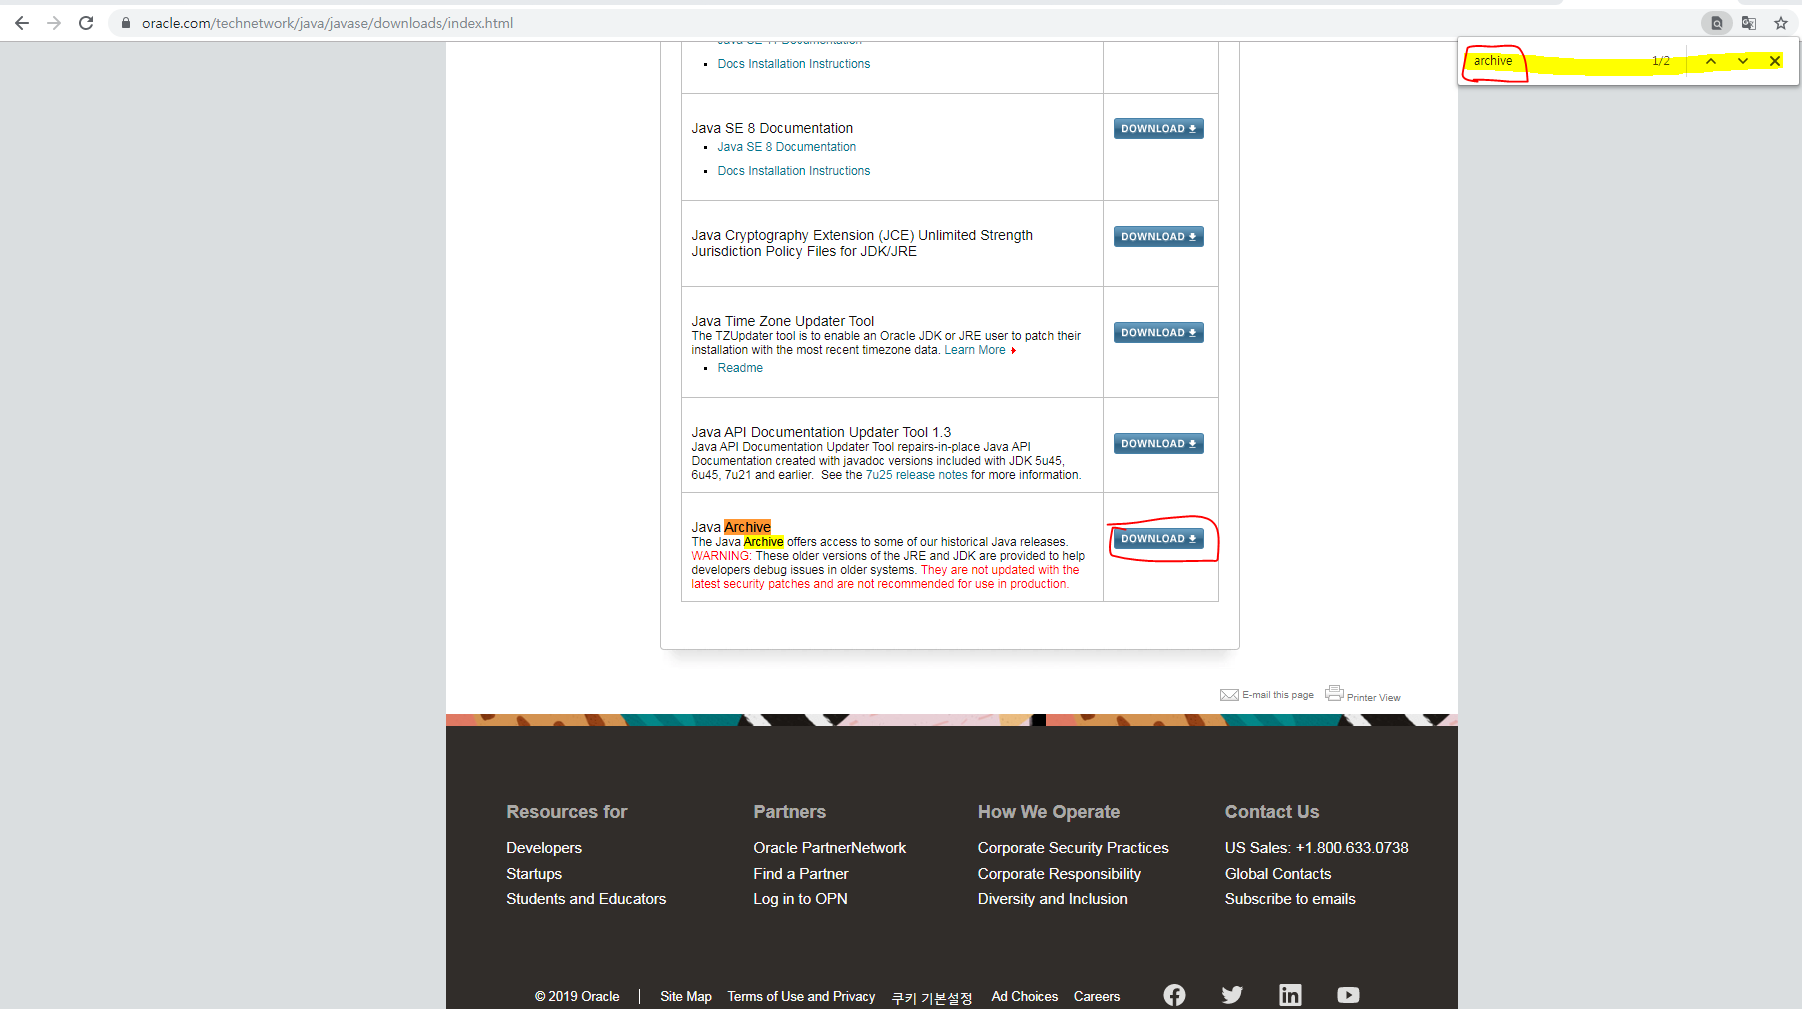Open 7u25 release notes link

click(x=916, y=475)
